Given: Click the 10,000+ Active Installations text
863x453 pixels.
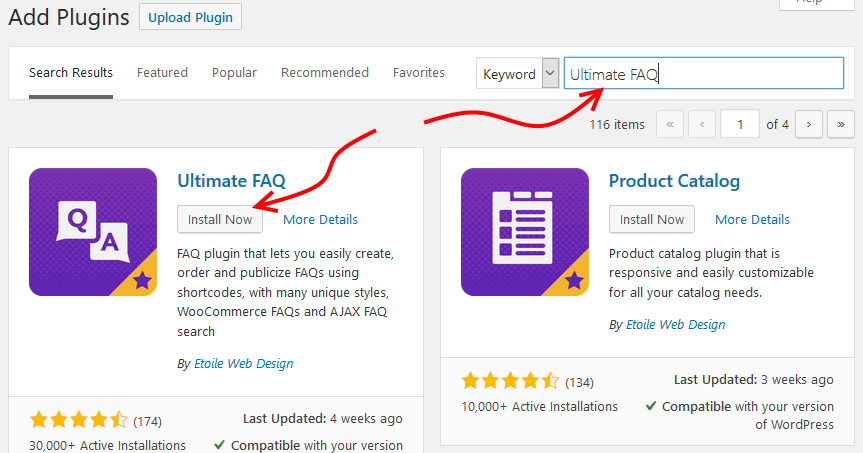Looking at the screenshot, I should pos(539,406).
